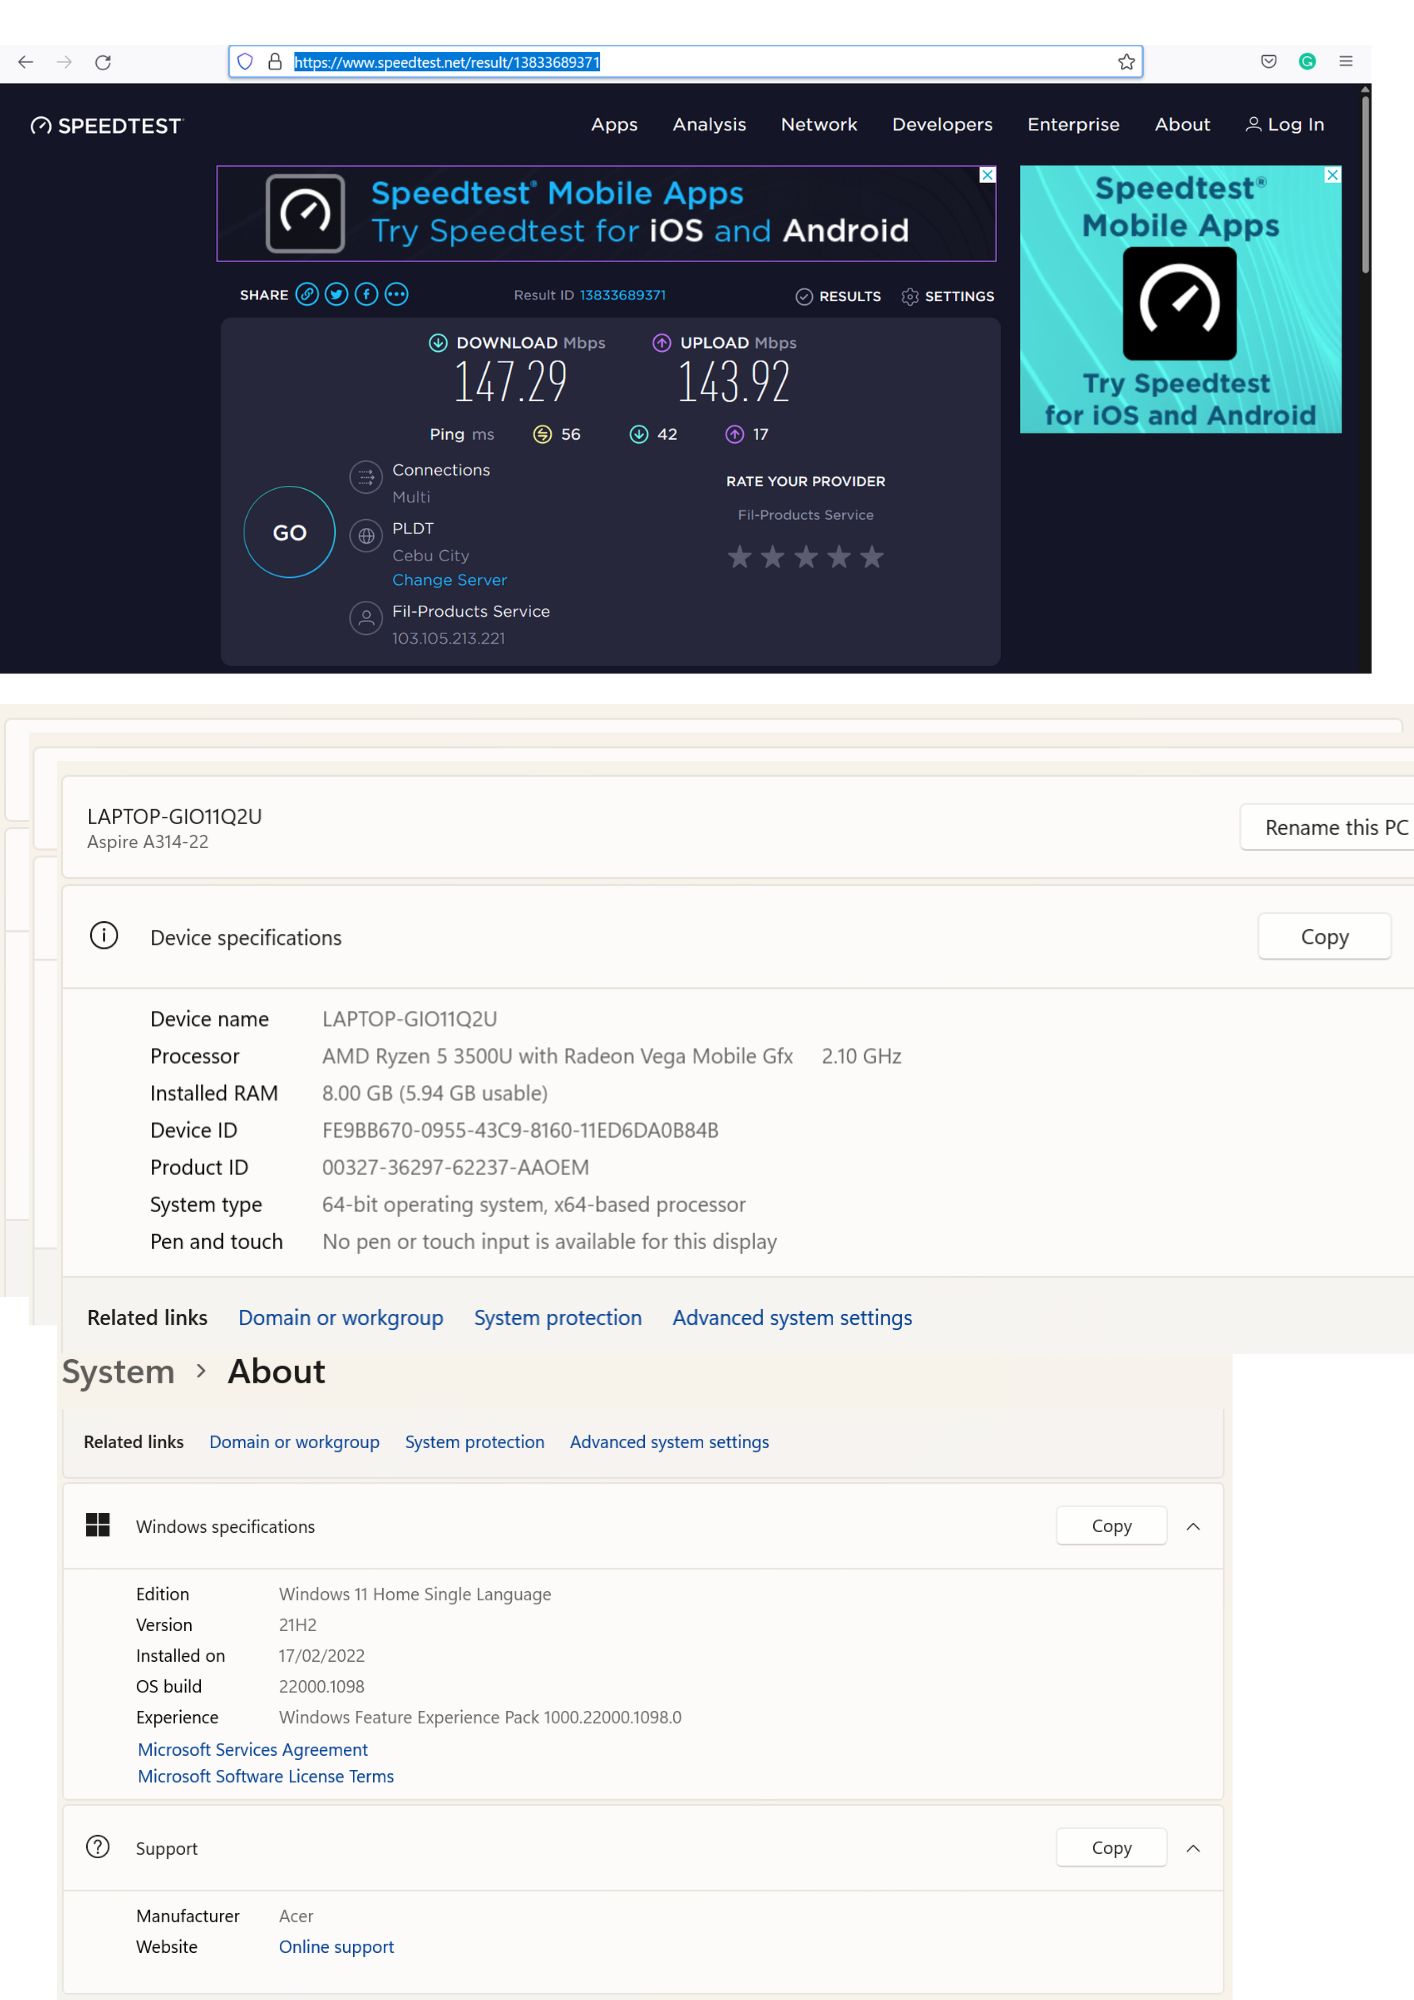The image size is (1414, 2000).
Task: Open the About menu
Action: pos(1183,125)
